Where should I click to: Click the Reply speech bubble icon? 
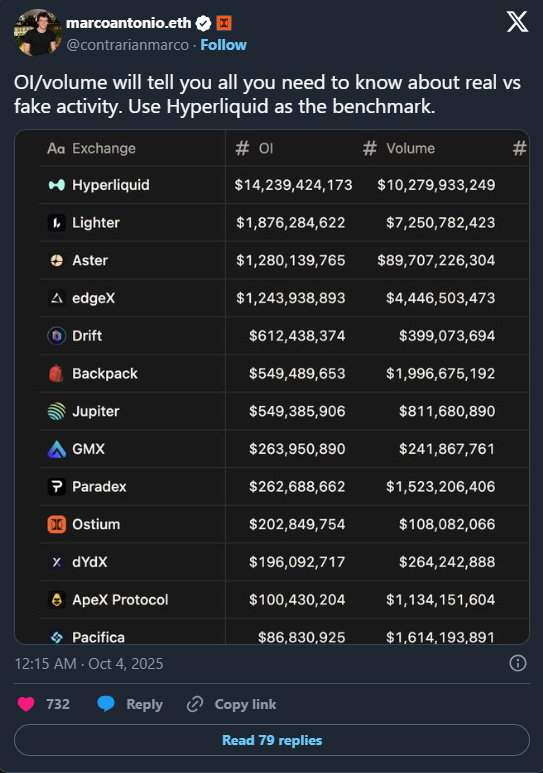coord(106,704)
